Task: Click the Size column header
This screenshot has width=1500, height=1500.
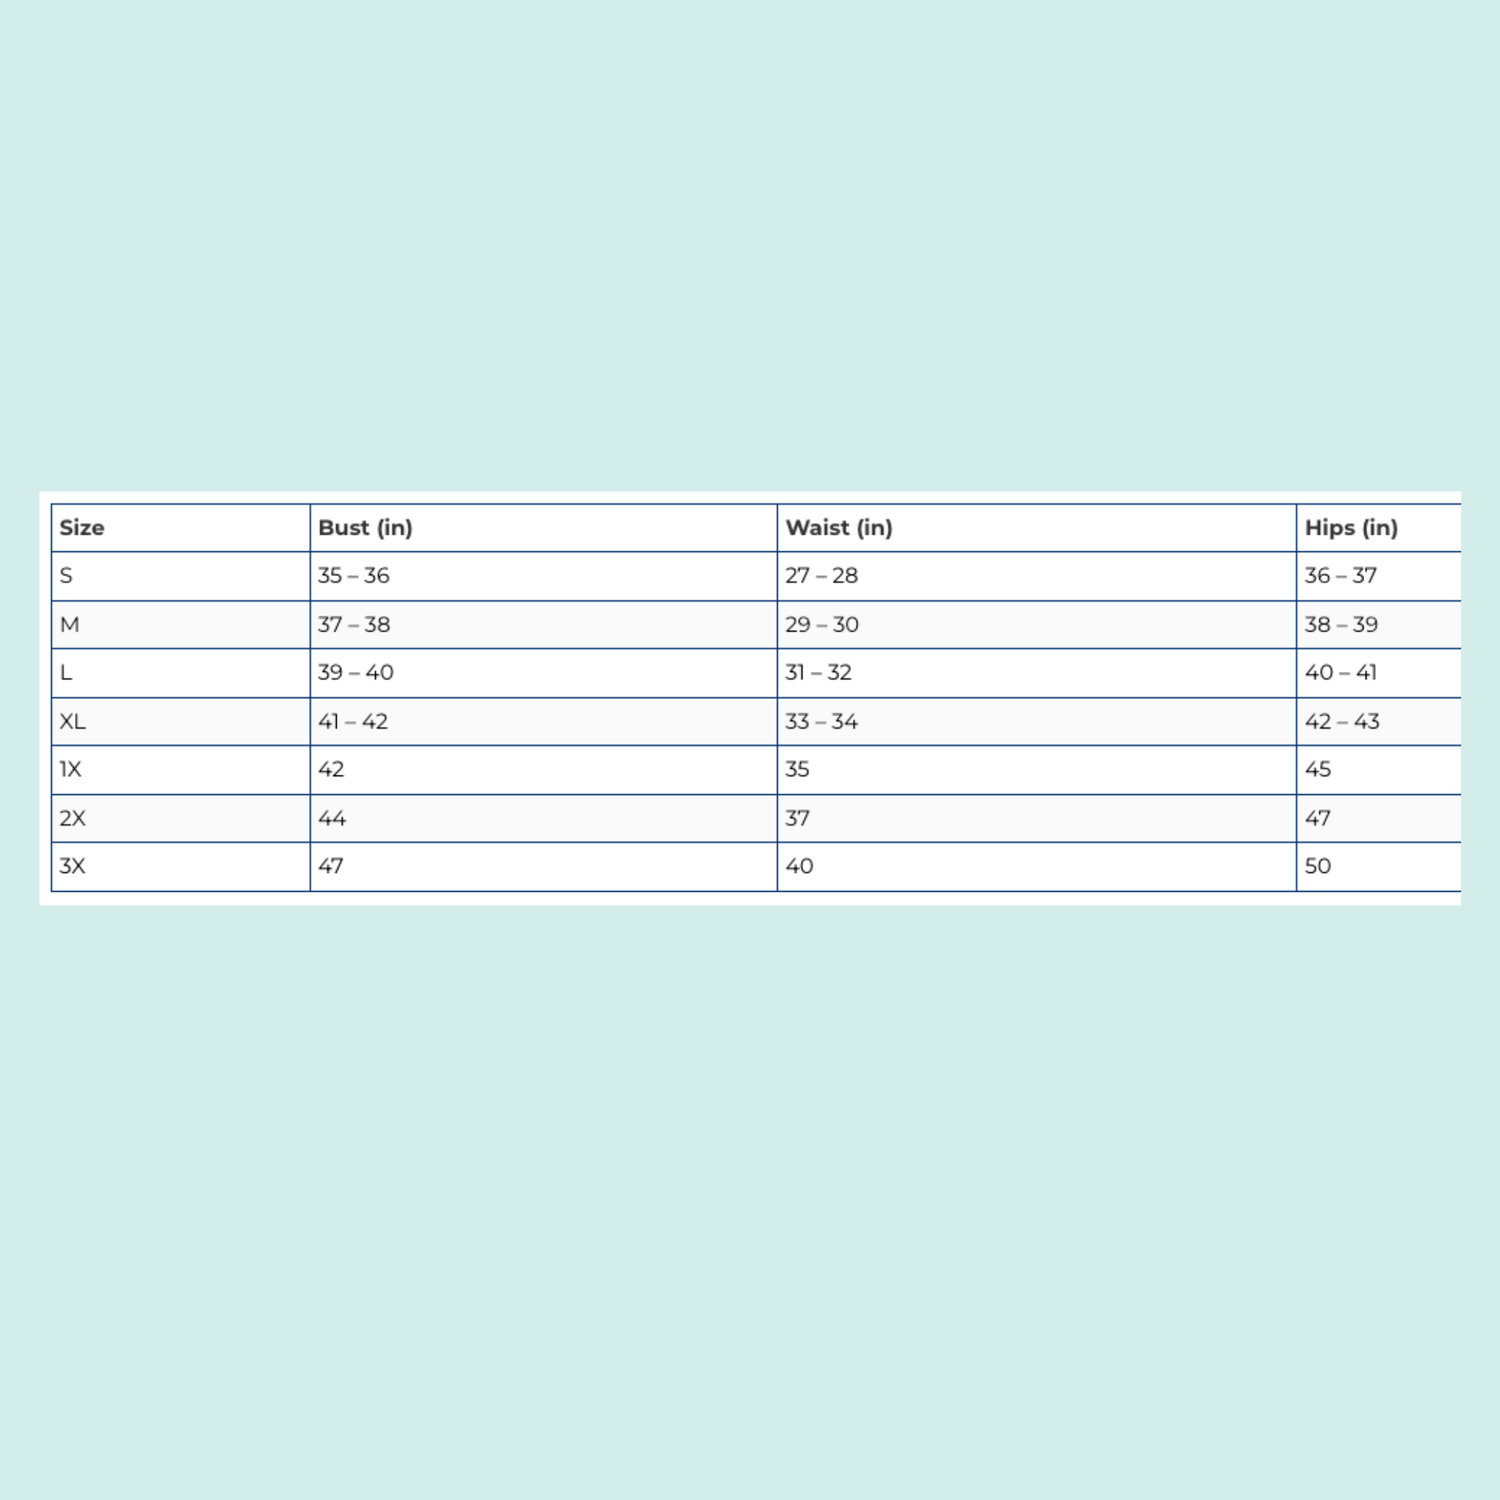Action: (x=82, y=528)
